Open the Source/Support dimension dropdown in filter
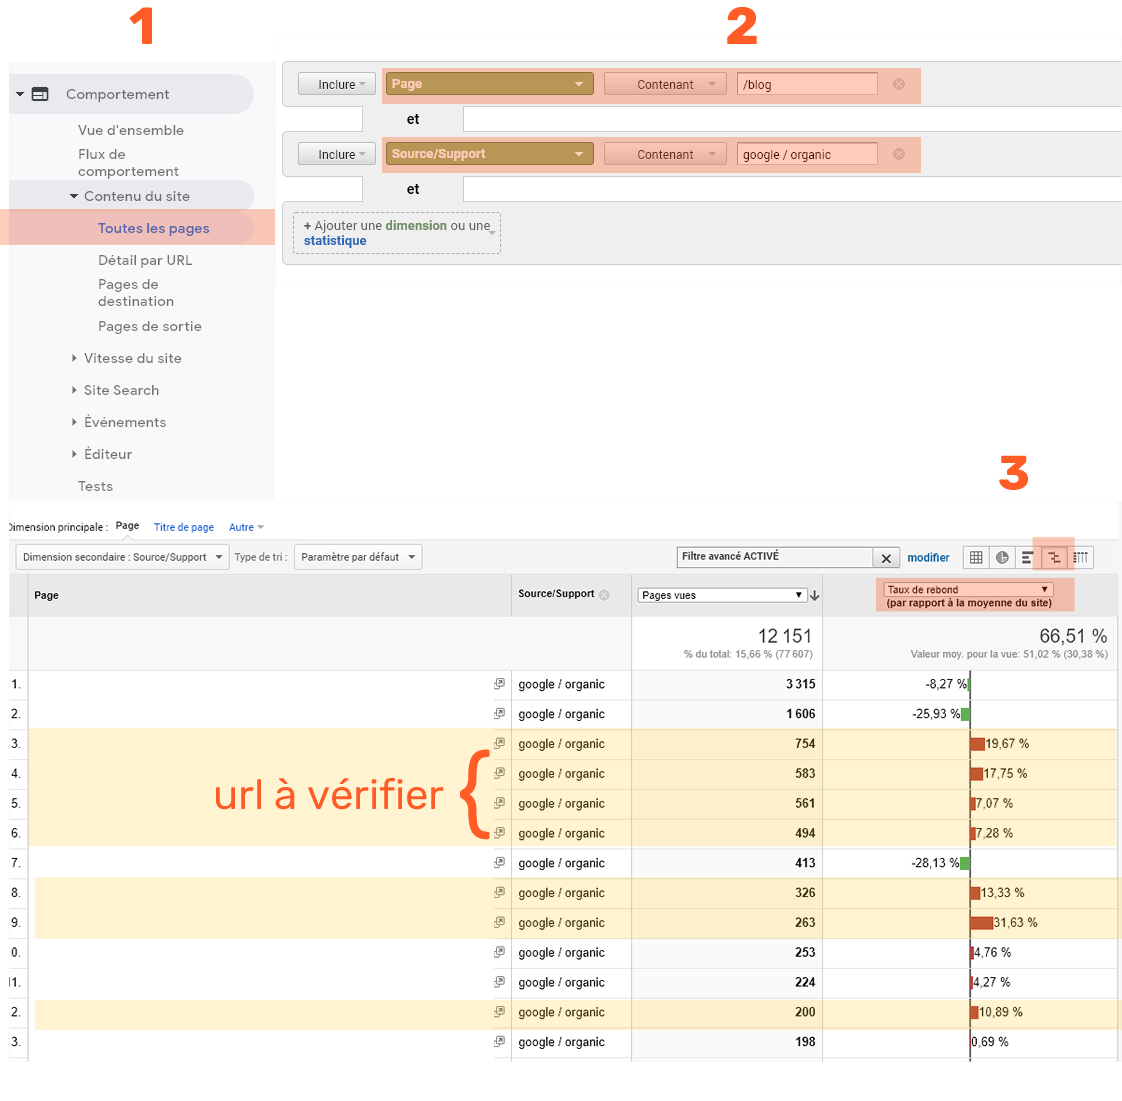Viewport: 1122px width, 1101px height. (489, 155)
